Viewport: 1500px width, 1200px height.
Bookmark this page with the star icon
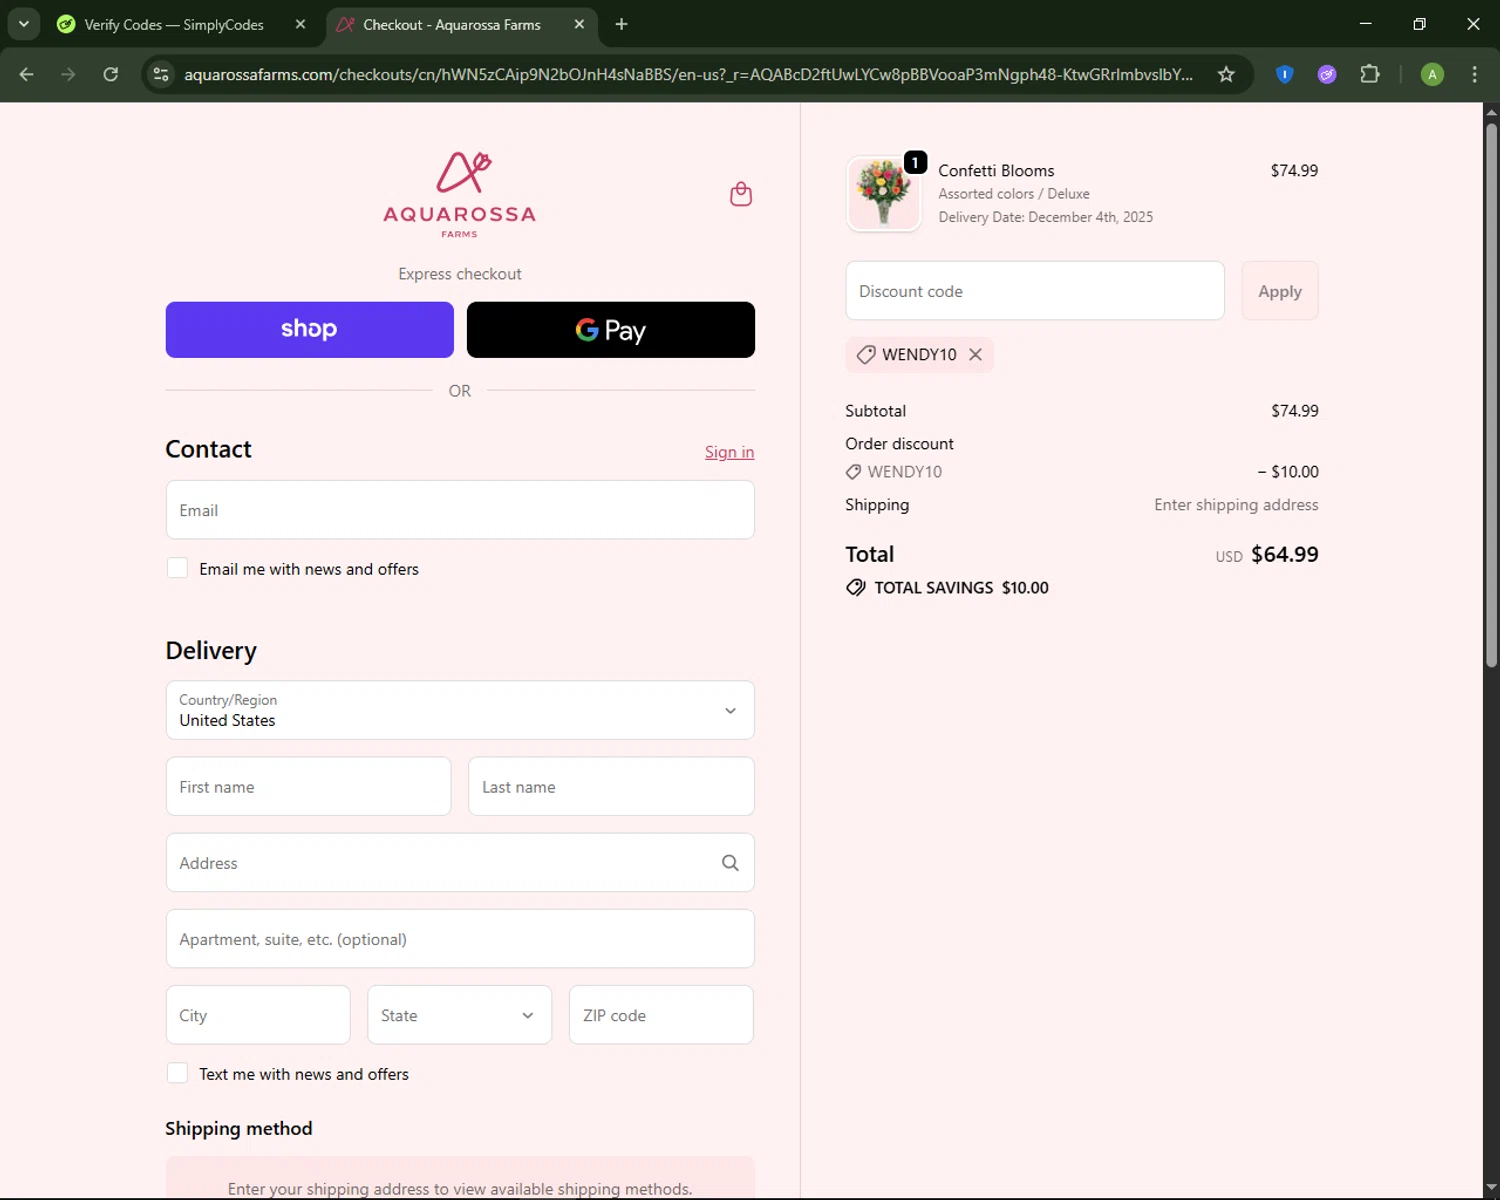coord(1226,74)
